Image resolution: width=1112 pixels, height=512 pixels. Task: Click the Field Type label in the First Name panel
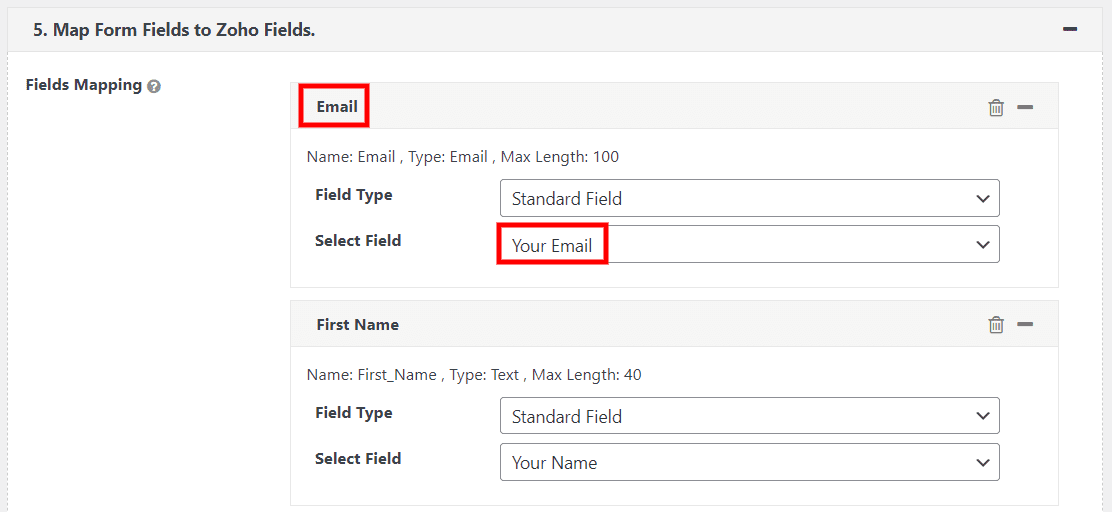point(353,412)
